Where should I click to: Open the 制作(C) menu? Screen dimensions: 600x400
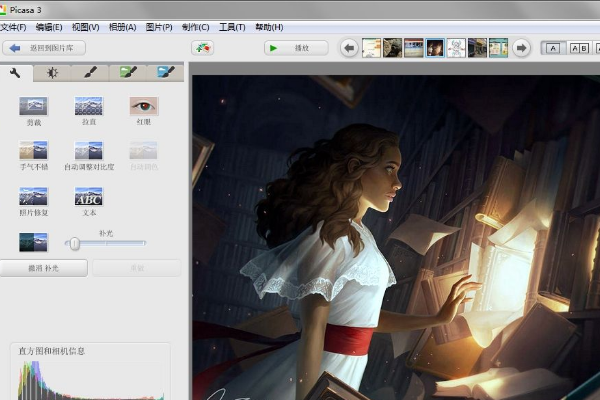click(196, 27)
